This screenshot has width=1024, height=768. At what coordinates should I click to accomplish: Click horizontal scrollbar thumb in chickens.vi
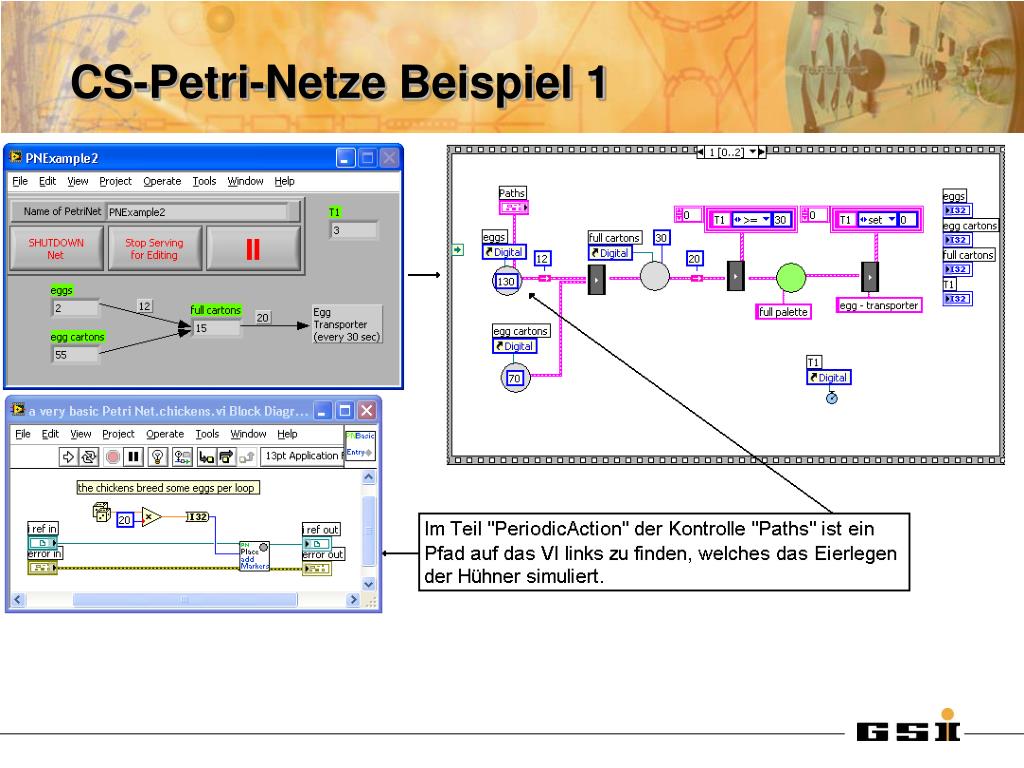tap(185, 600)
